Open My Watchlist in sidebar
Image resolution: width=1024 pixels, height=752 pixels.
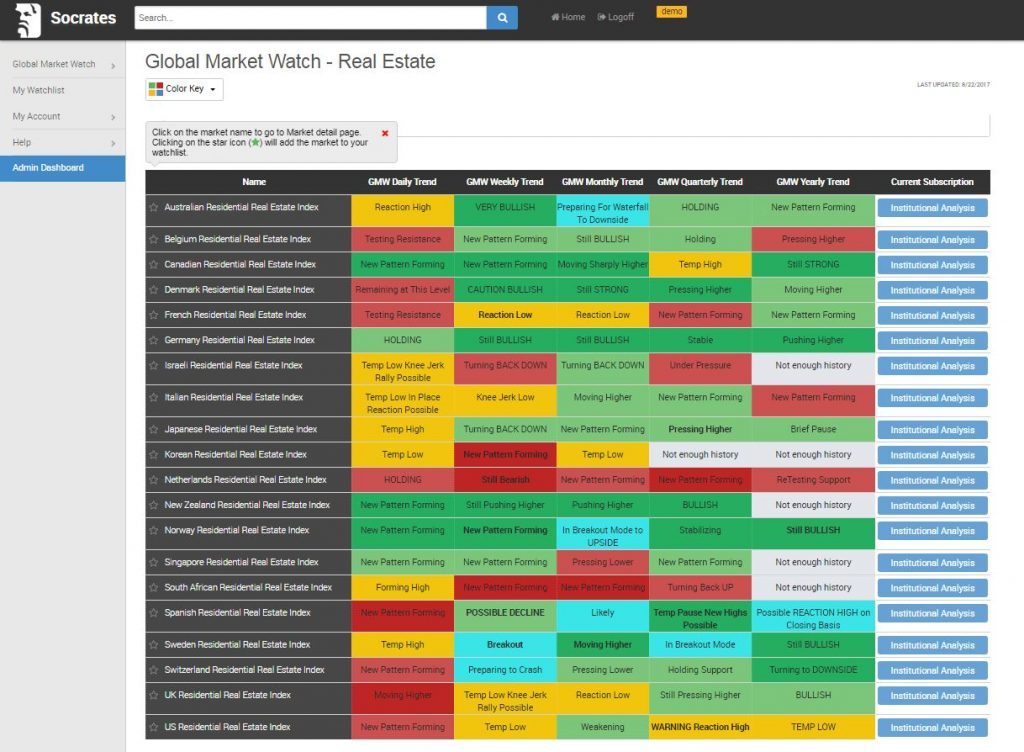38,91
